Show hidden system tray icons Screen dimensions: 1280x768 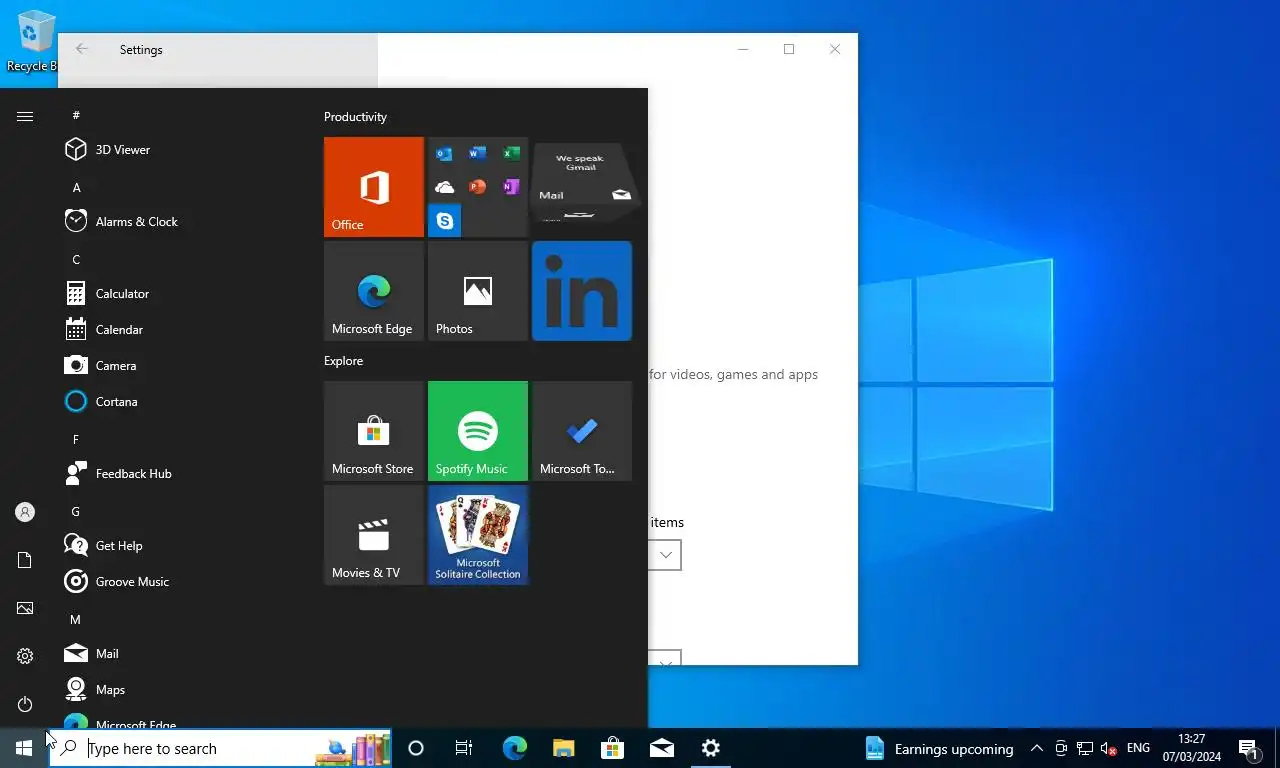[1036, 748]
